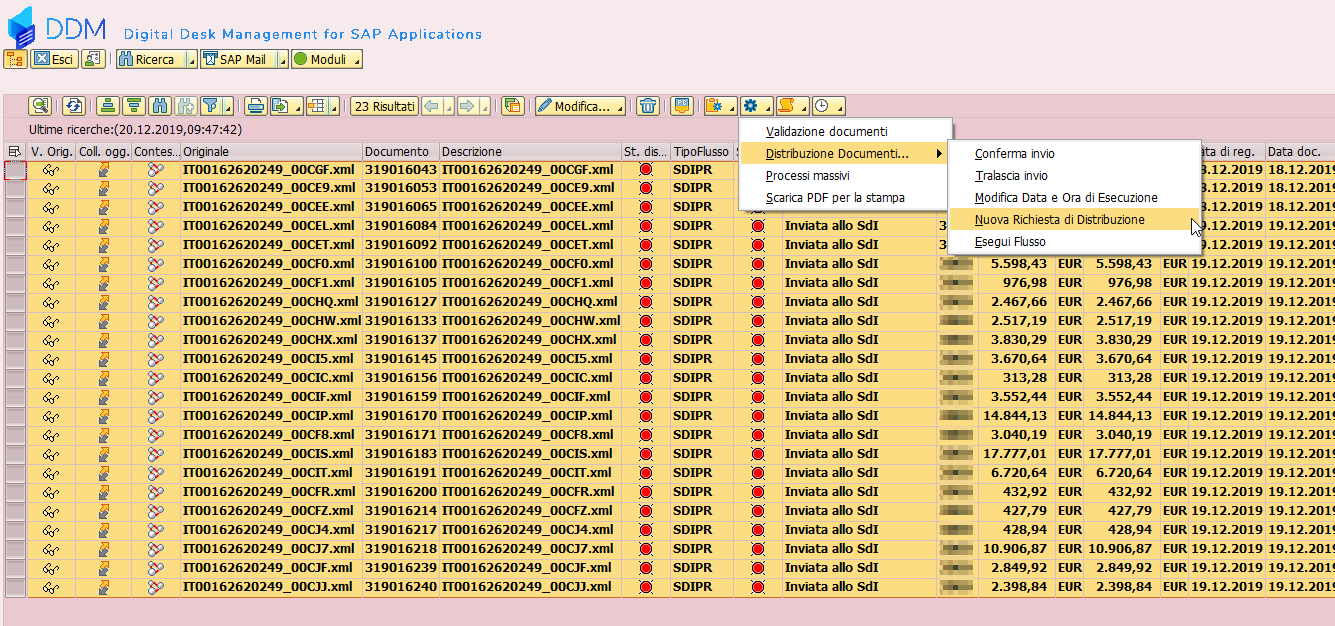Click the Originale column header

(271, 152)
